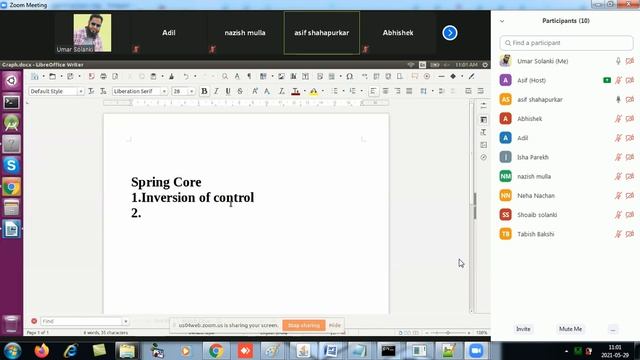
Task: Click the Find a participant search field
Action: pyautogui.click(x=567, y=43)
